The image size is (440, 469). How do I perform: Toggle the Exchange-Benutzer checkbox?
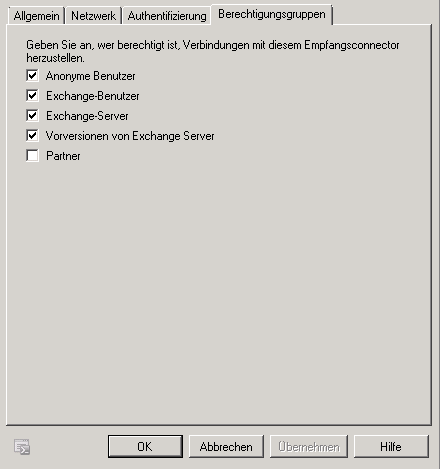tap(32, 96)
